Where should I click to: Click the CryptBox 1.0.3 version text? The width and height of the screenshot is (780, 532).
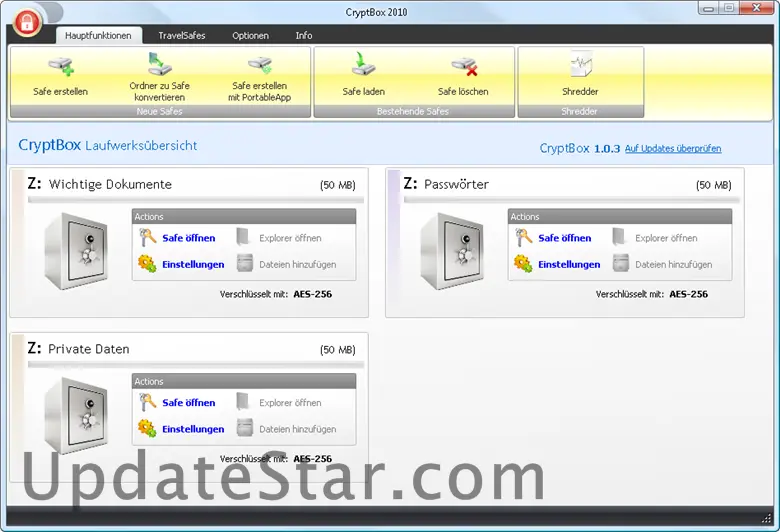pyautogui.click(x=580, y=148)
